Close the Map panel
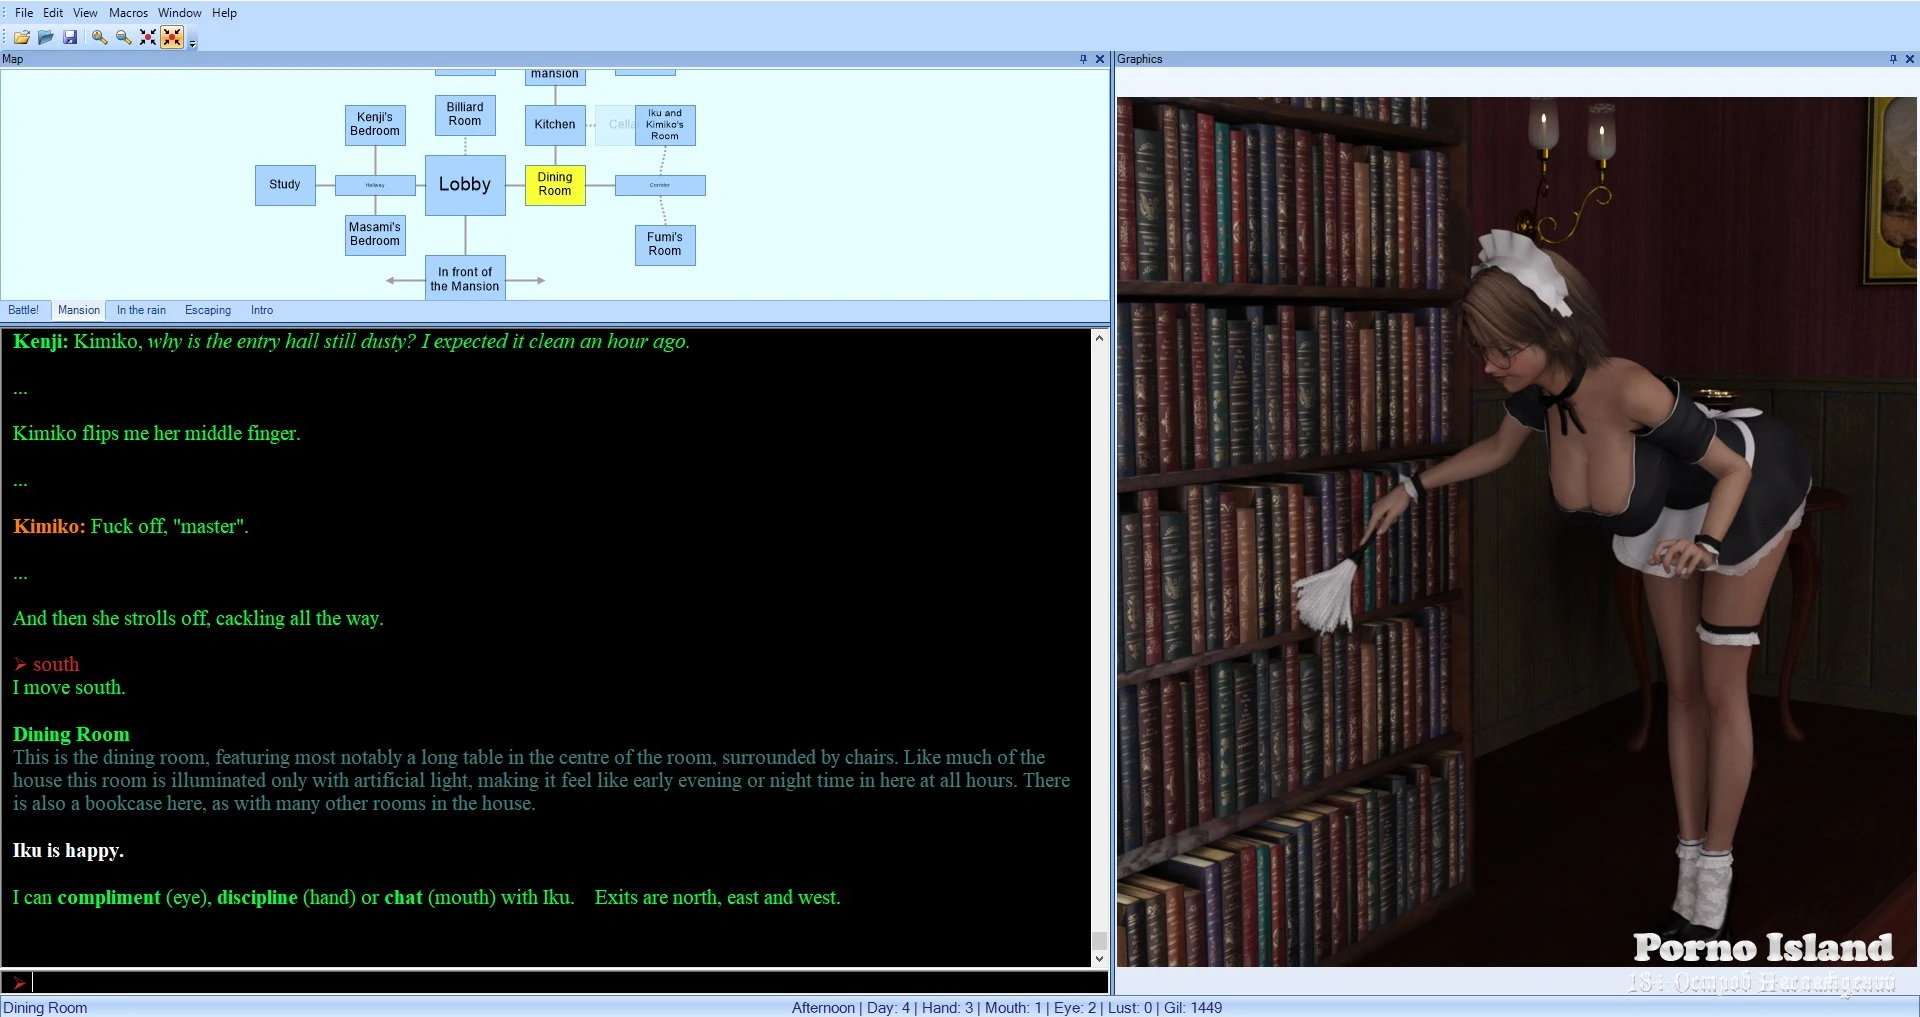The image size is (1920, 1017). [x=1100, y=59]
